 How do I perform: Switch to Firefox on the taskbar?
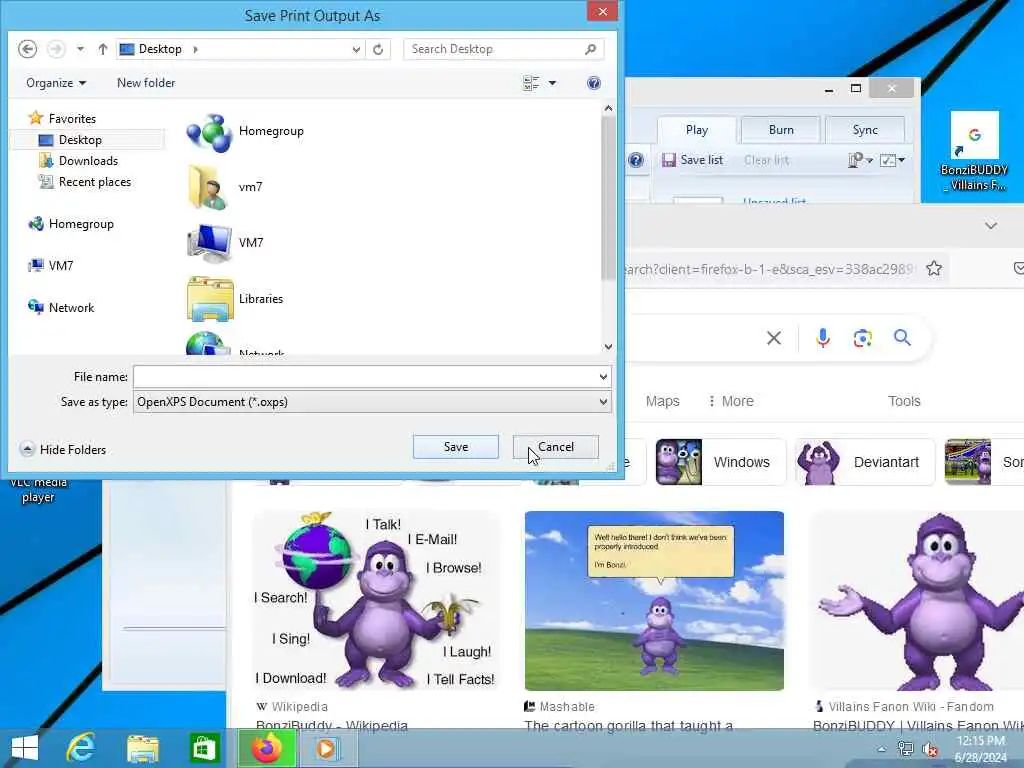266,748
